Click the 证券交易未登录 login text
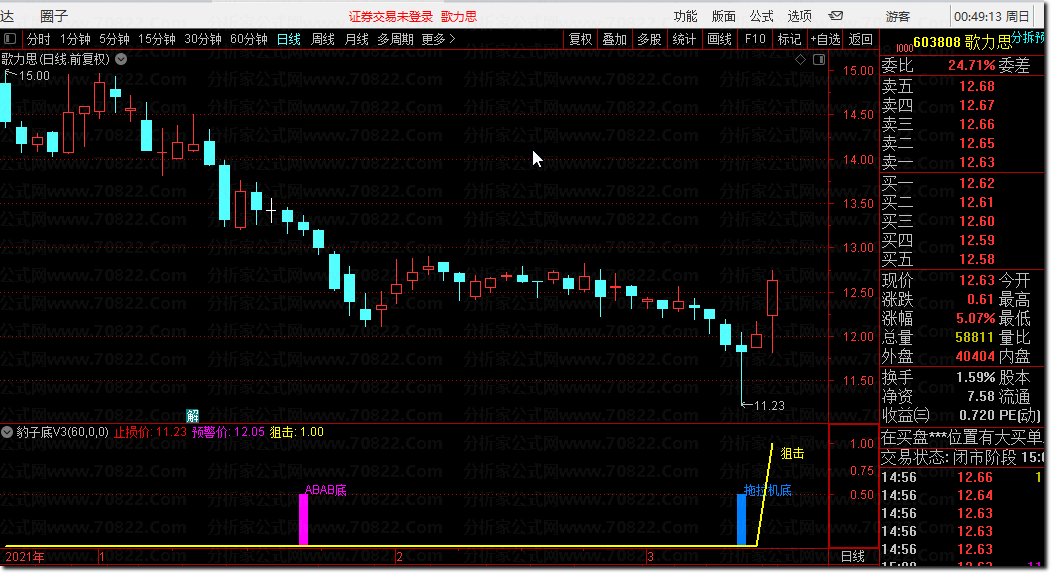The height and width of the screenshot is (574, 1053). pos(391,16)
